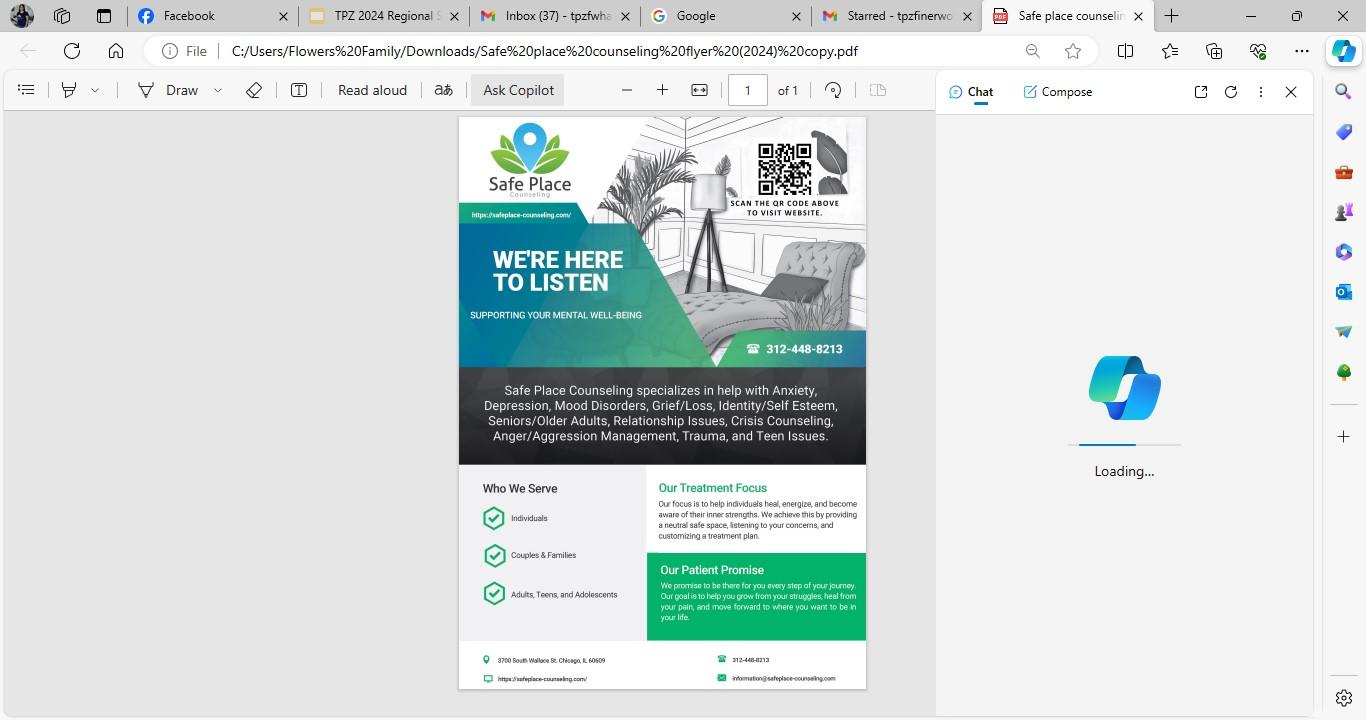Close the Google tab
Screen dimensions: 1366x720
(797, 16)
